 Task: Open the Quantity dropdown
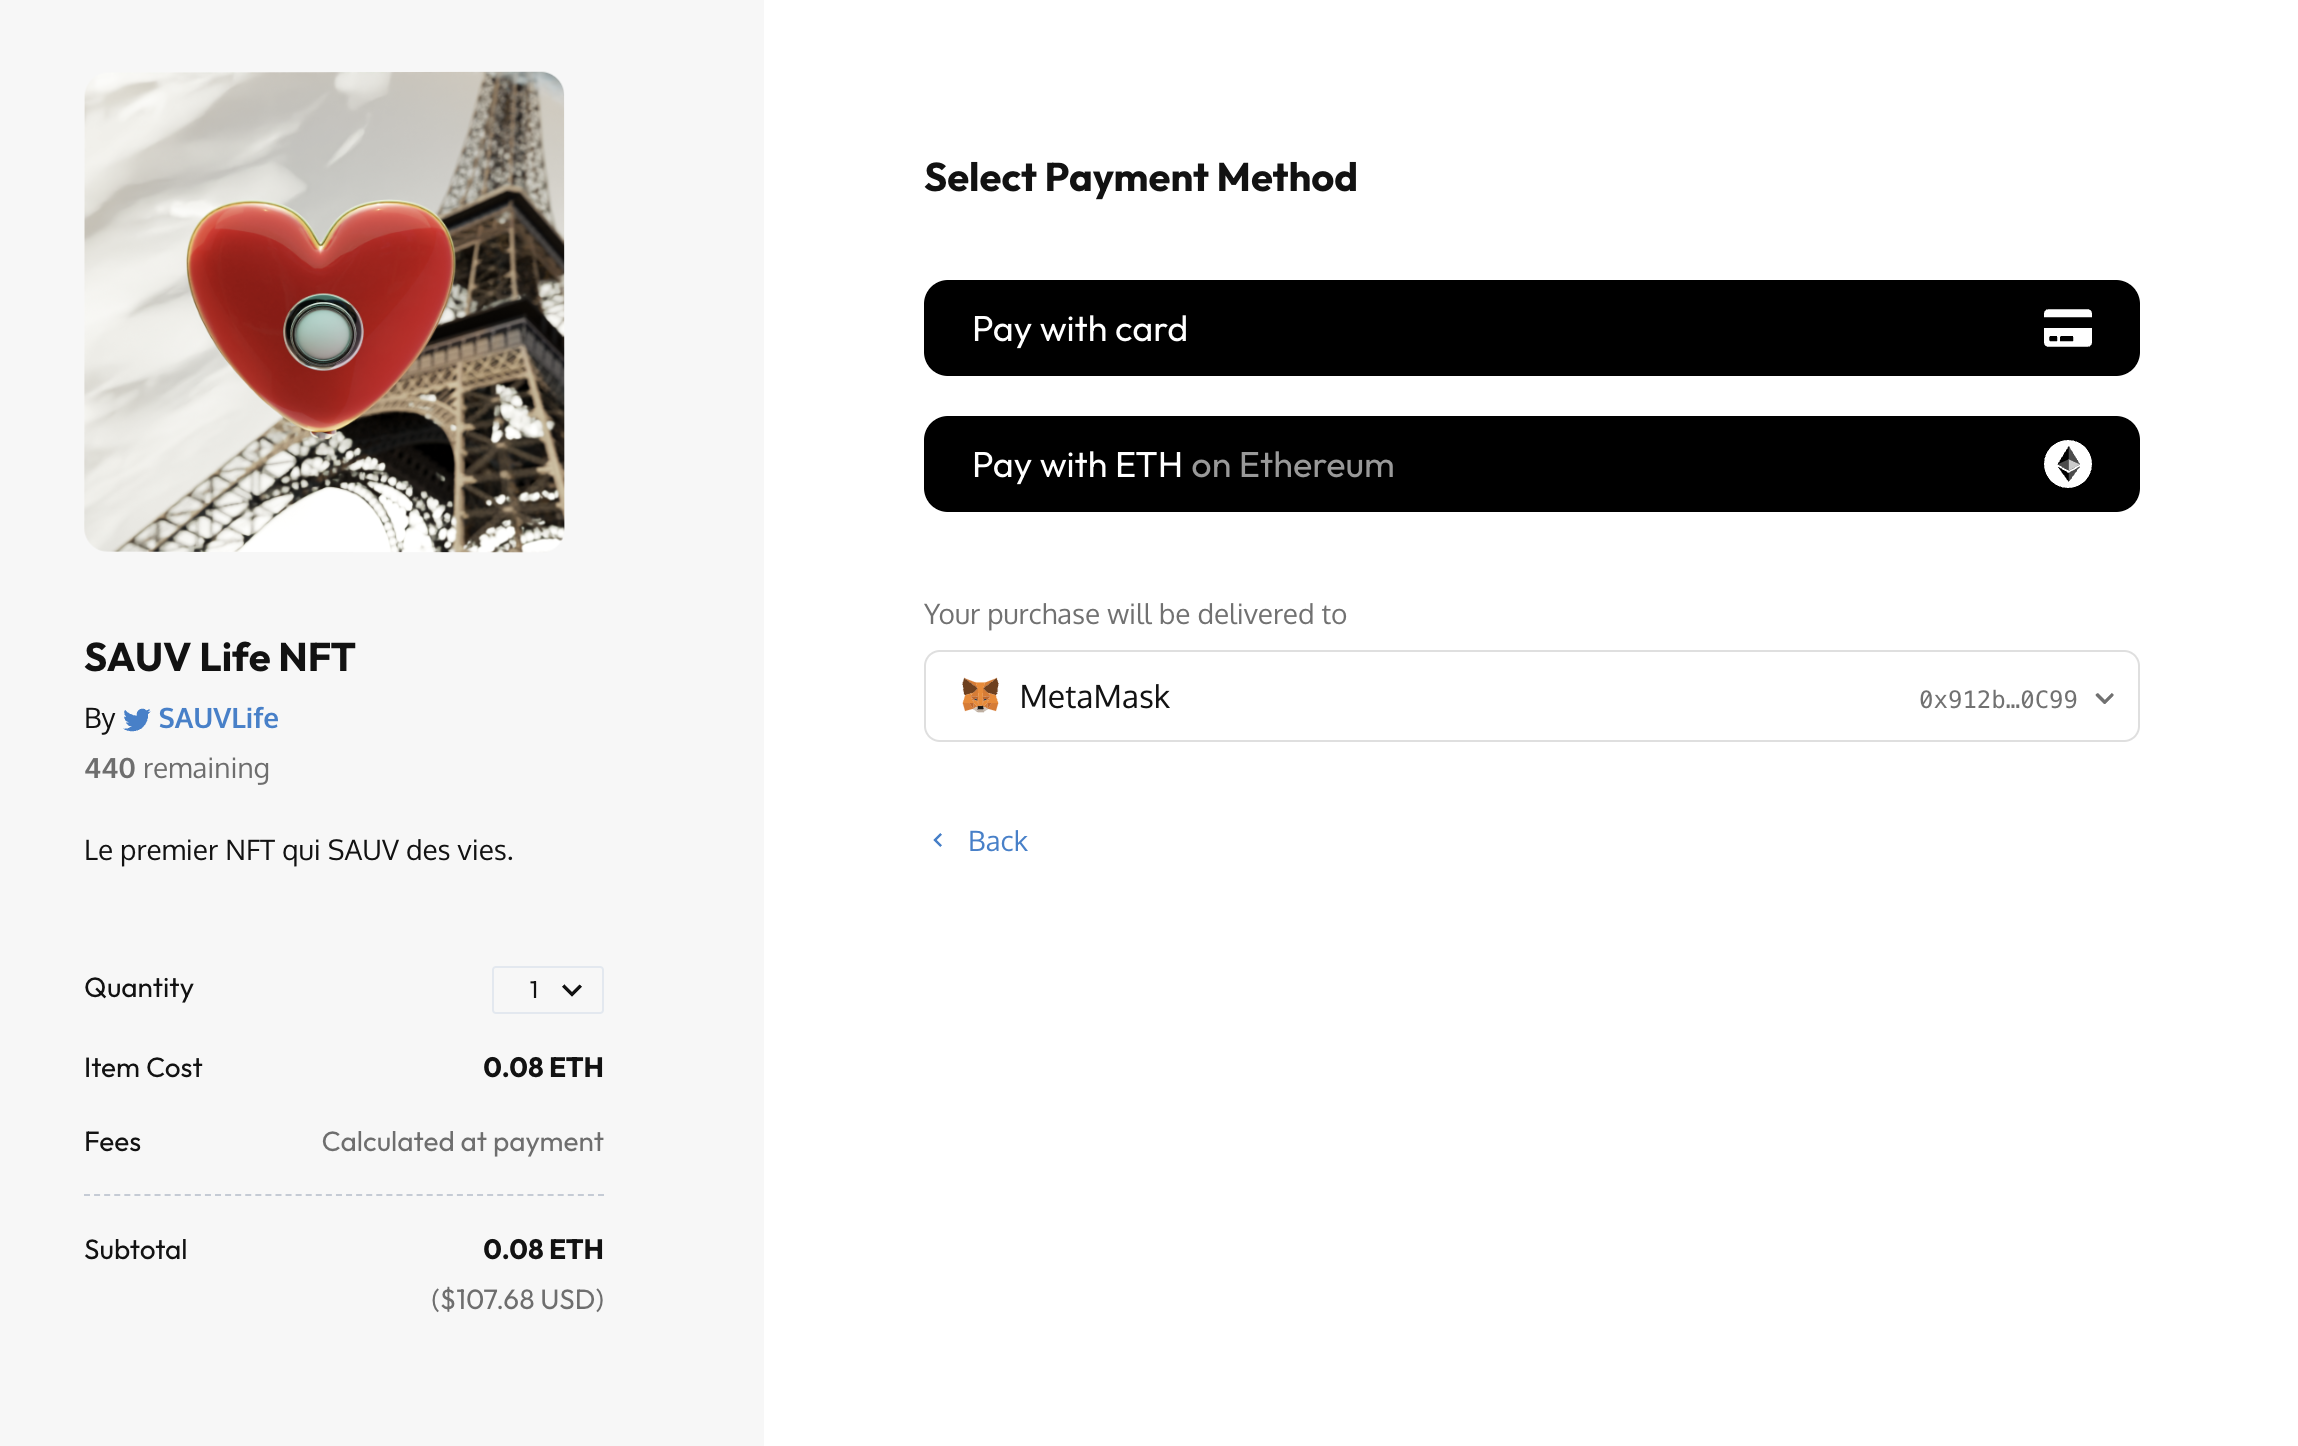click(547, 989)
